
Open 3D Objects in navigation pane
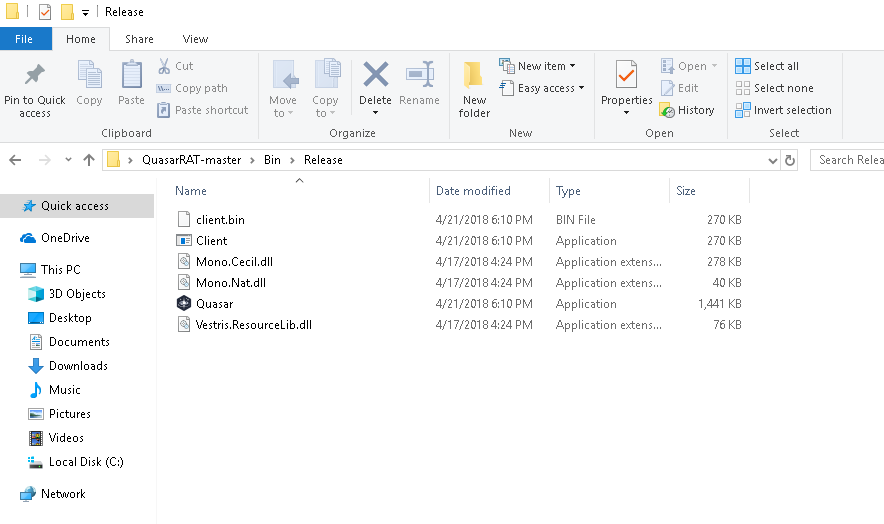coord(77,294)
